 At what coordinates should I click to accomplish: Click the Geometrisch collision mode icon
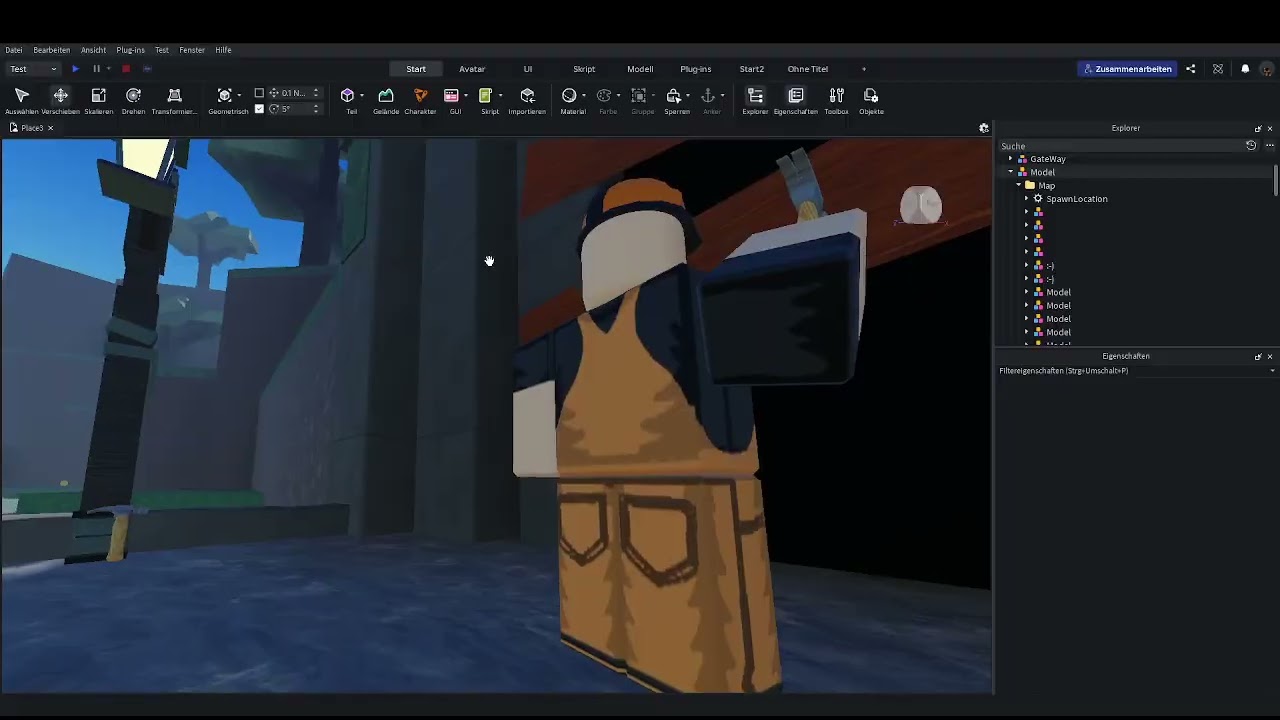pos(224,96)
